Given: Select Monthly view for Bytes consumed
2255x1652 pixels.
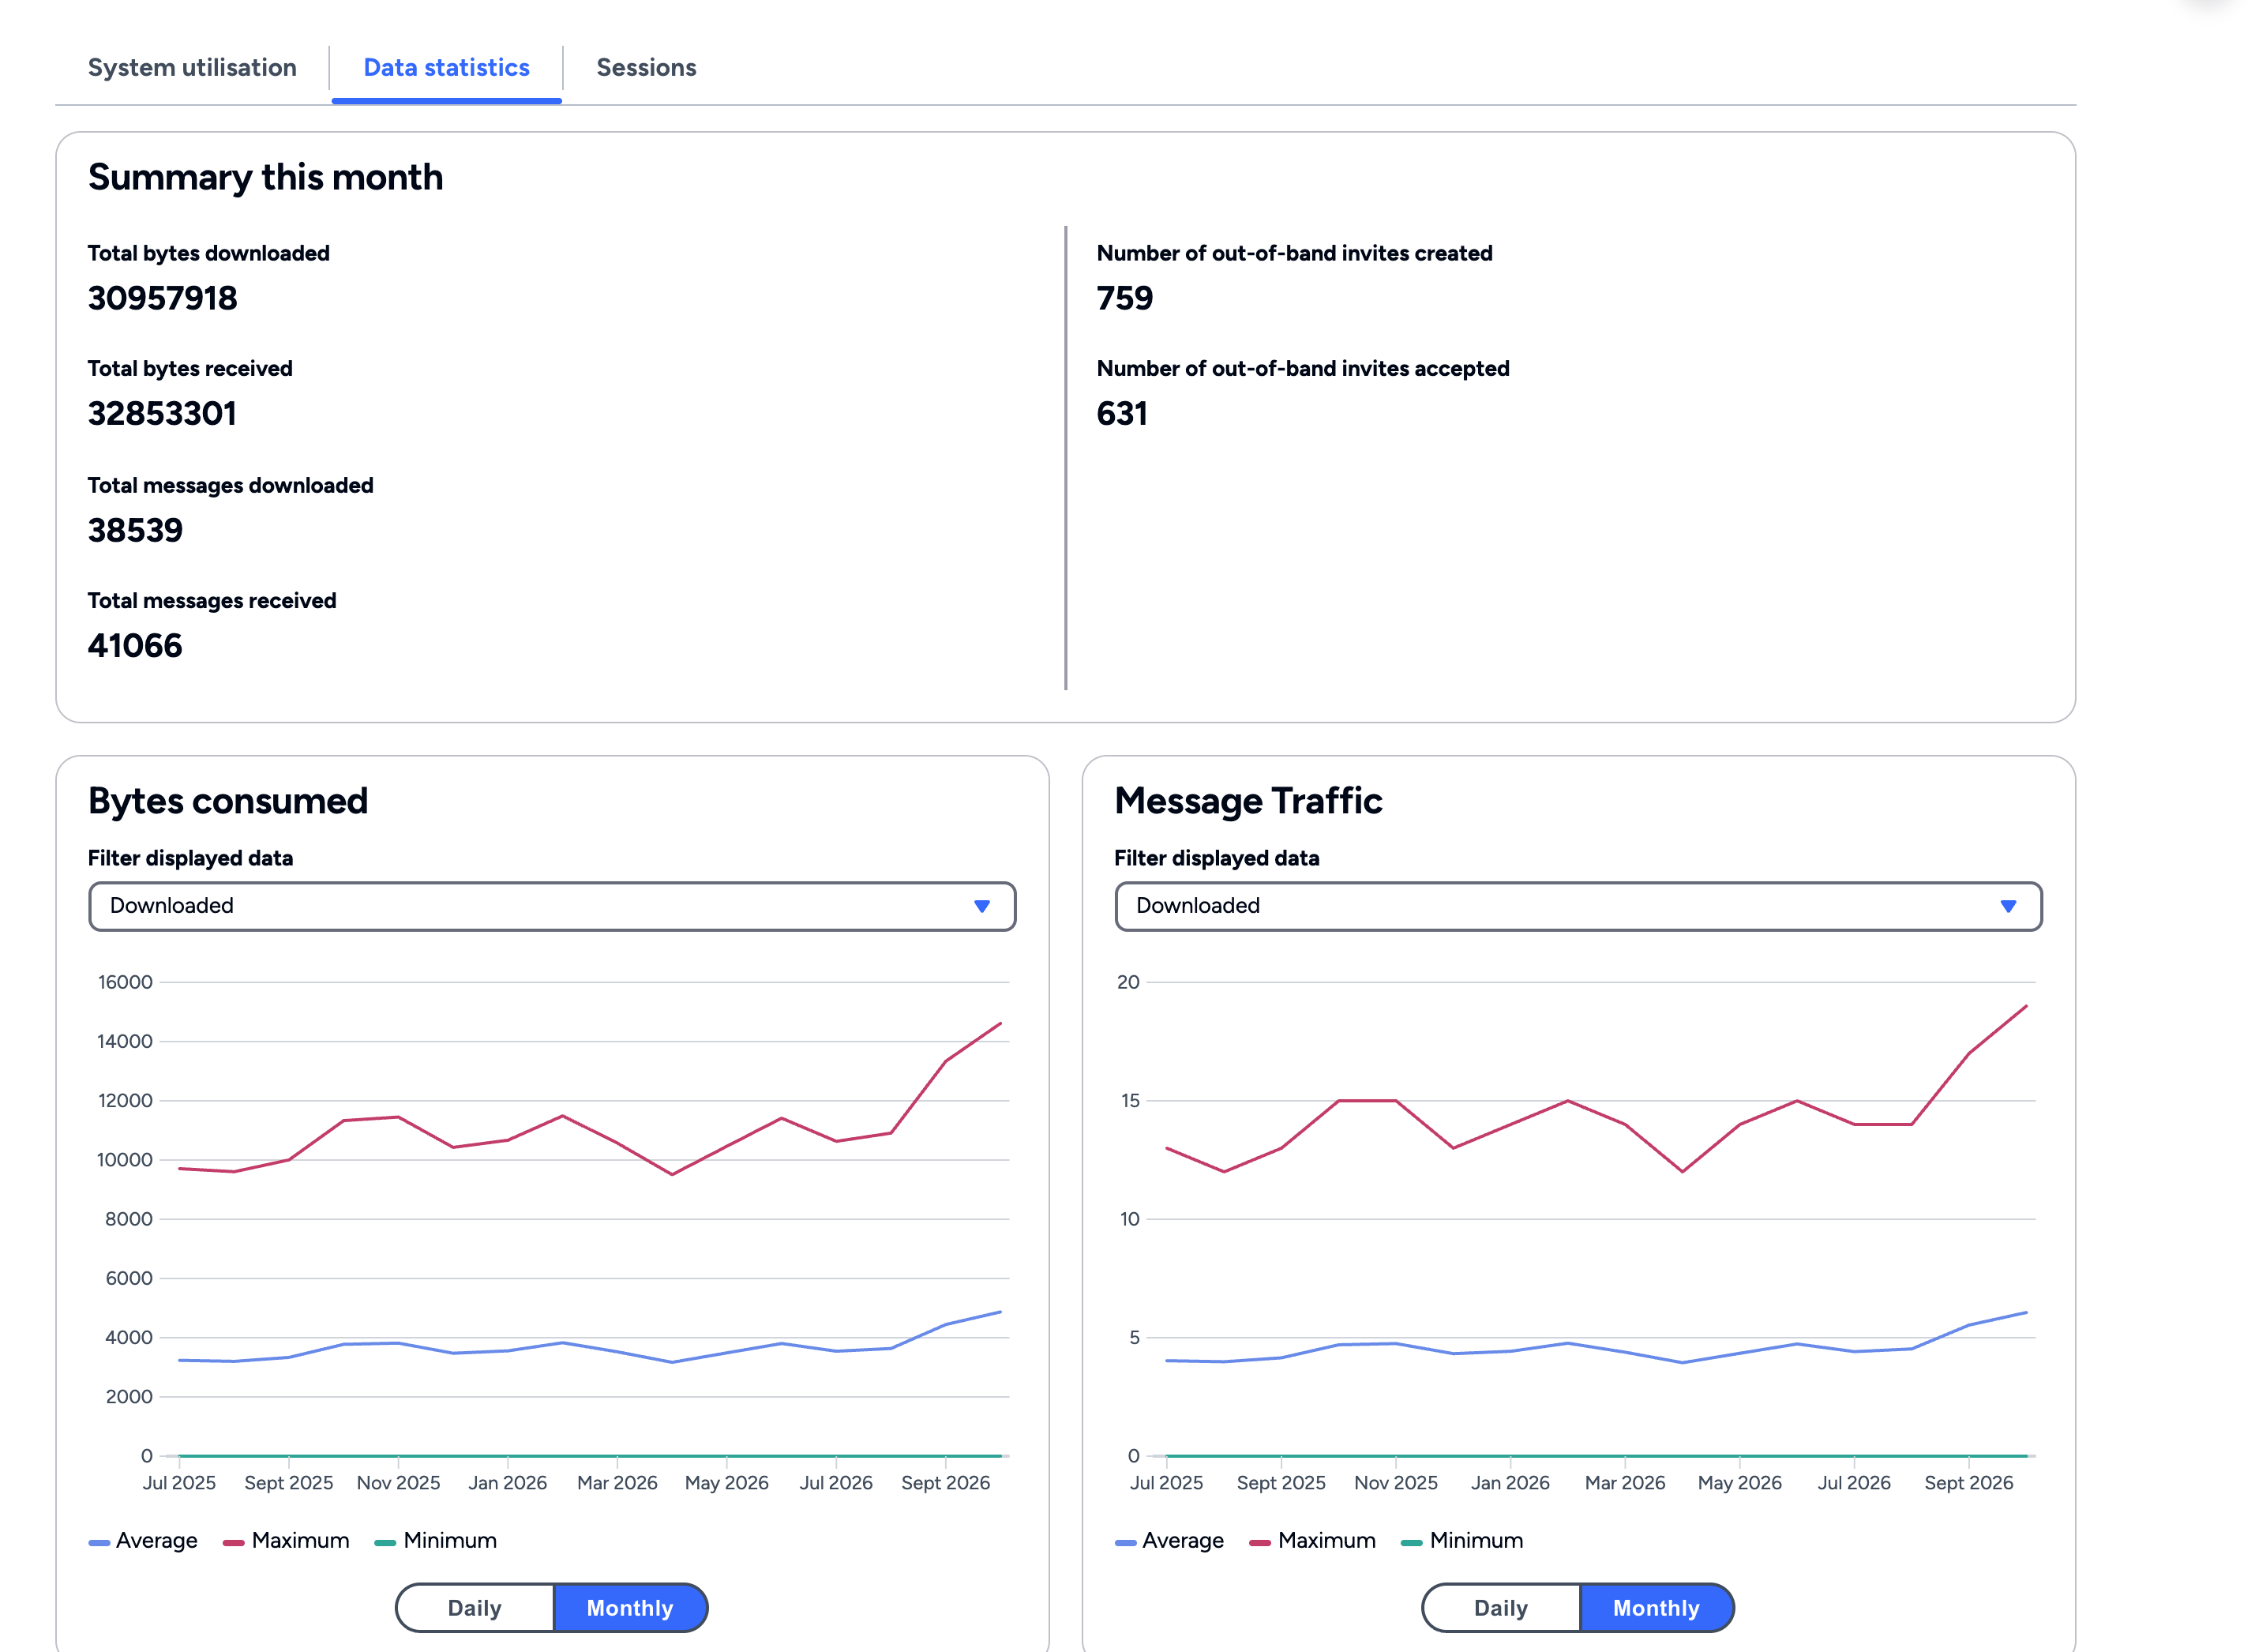Looking at the screenshot, I should [x=630, y=1608].
